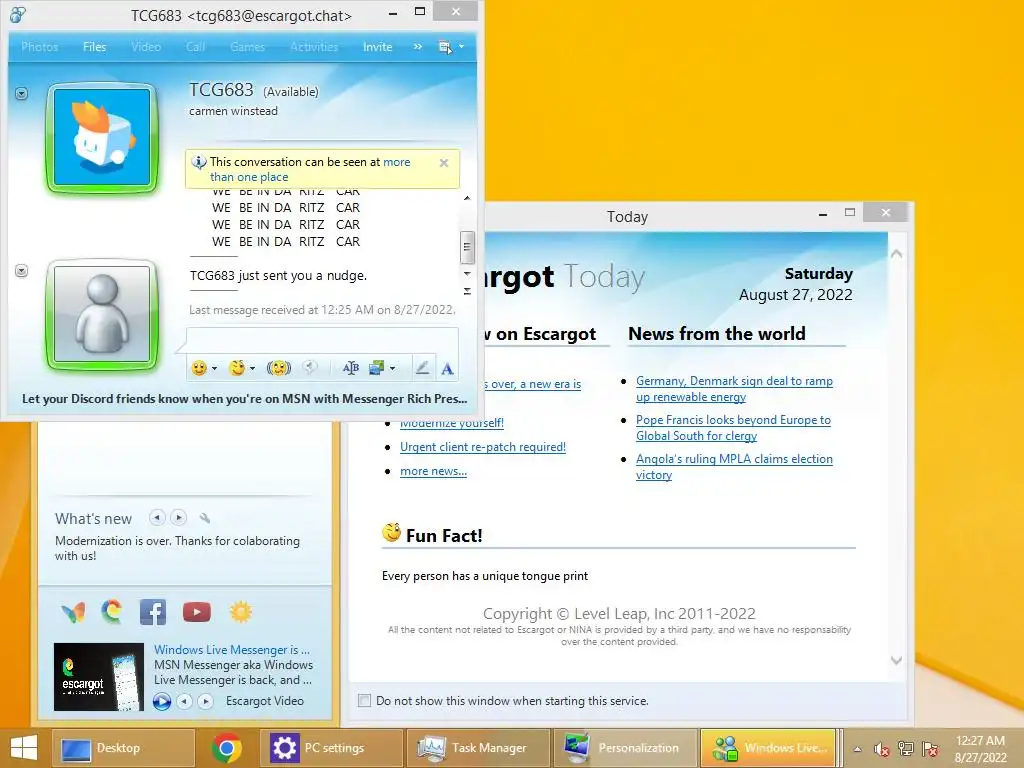Image resolution: width=1024 pixels, height=768 pixels.
Task: Open What's new wrench settings icon
Action: (204, 519)
